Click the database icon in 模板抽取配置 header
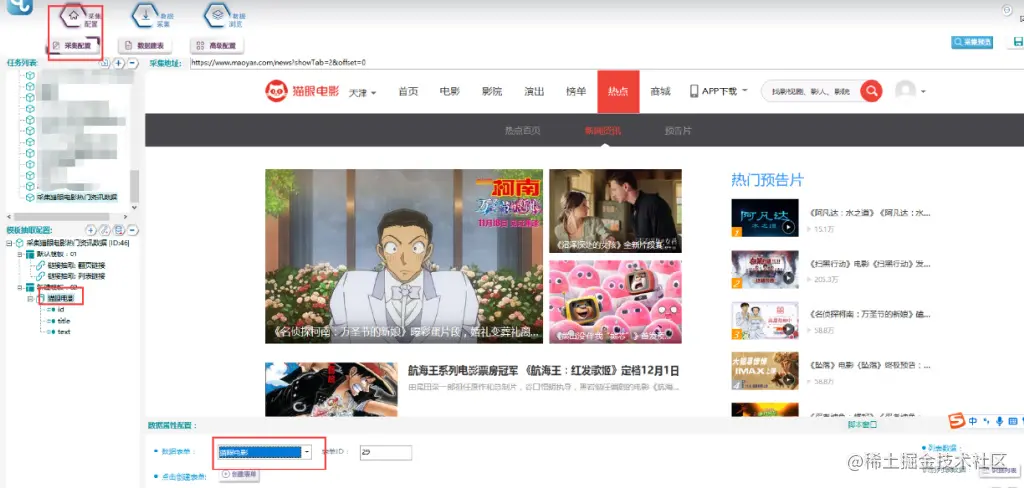Image resolution: width=1024 pixels, height=488 pixels. 118,230
